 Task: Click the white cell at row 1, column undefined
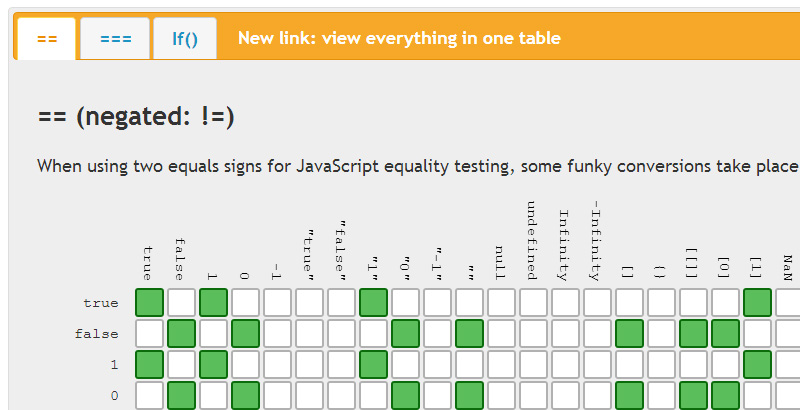(x=534, y=366)
